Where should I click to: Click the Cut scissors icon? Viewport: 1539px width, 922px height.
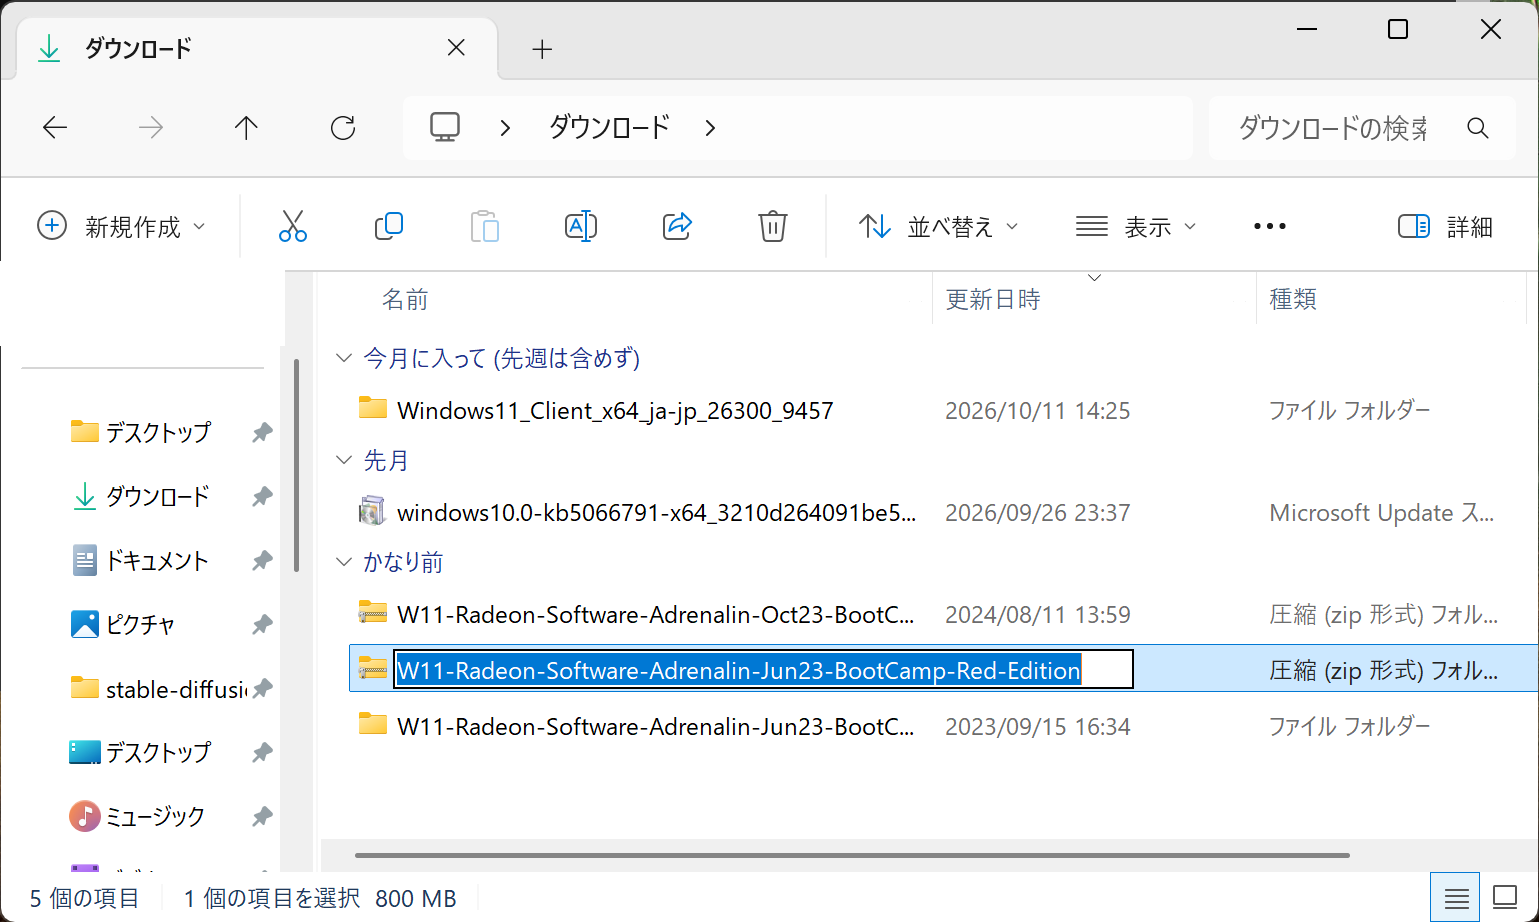[x=292, y=227]
